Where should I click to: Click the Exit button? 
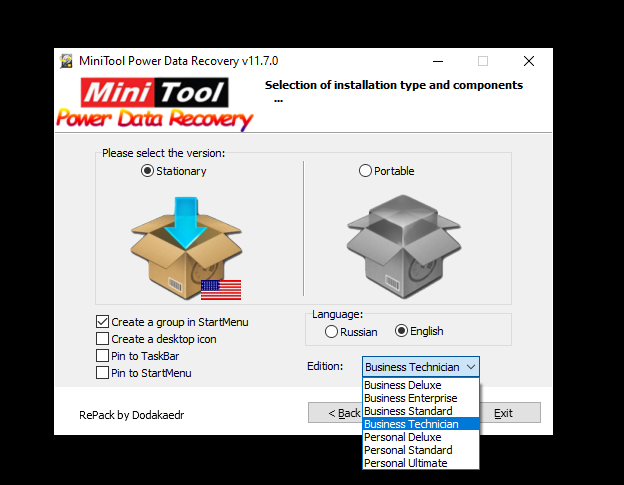click(x=510, y=413)
